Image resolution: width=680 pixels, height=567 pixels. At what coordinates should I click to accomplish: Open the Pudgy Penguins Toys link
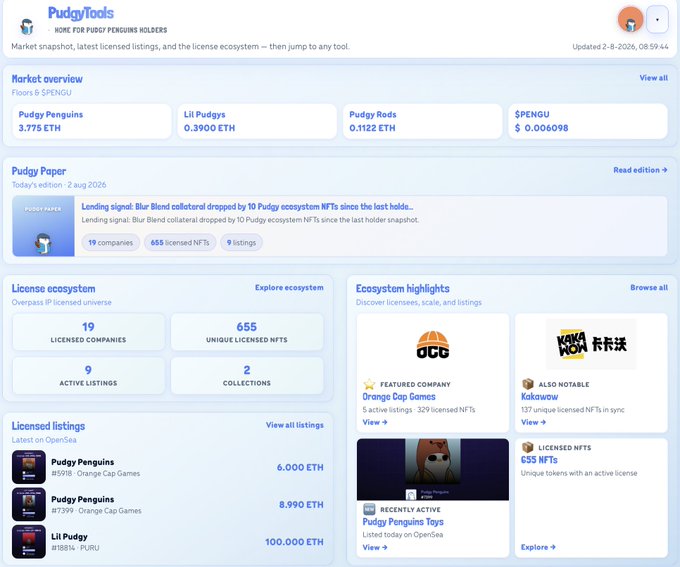click(x=403, y=522)
